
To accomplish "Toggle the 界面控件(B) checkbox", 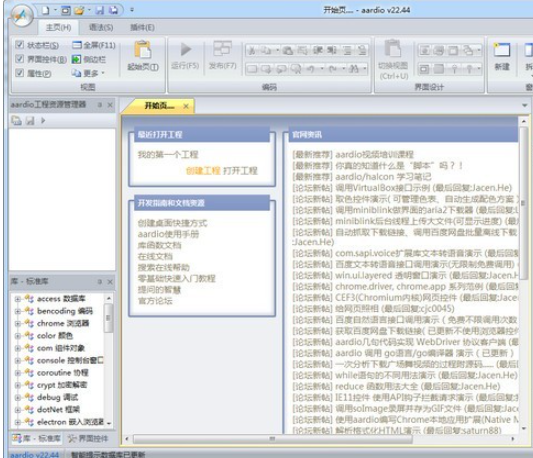I will coord(20,59).
